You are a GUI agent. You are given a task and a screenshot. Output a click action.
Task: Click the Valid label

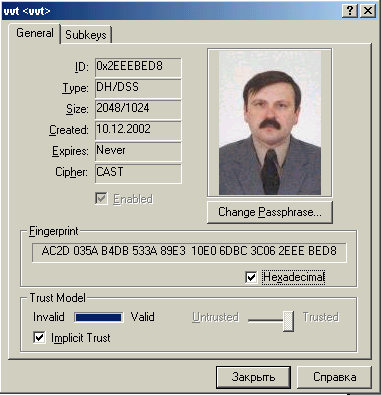pyautogui.click(x=143, y=317)
